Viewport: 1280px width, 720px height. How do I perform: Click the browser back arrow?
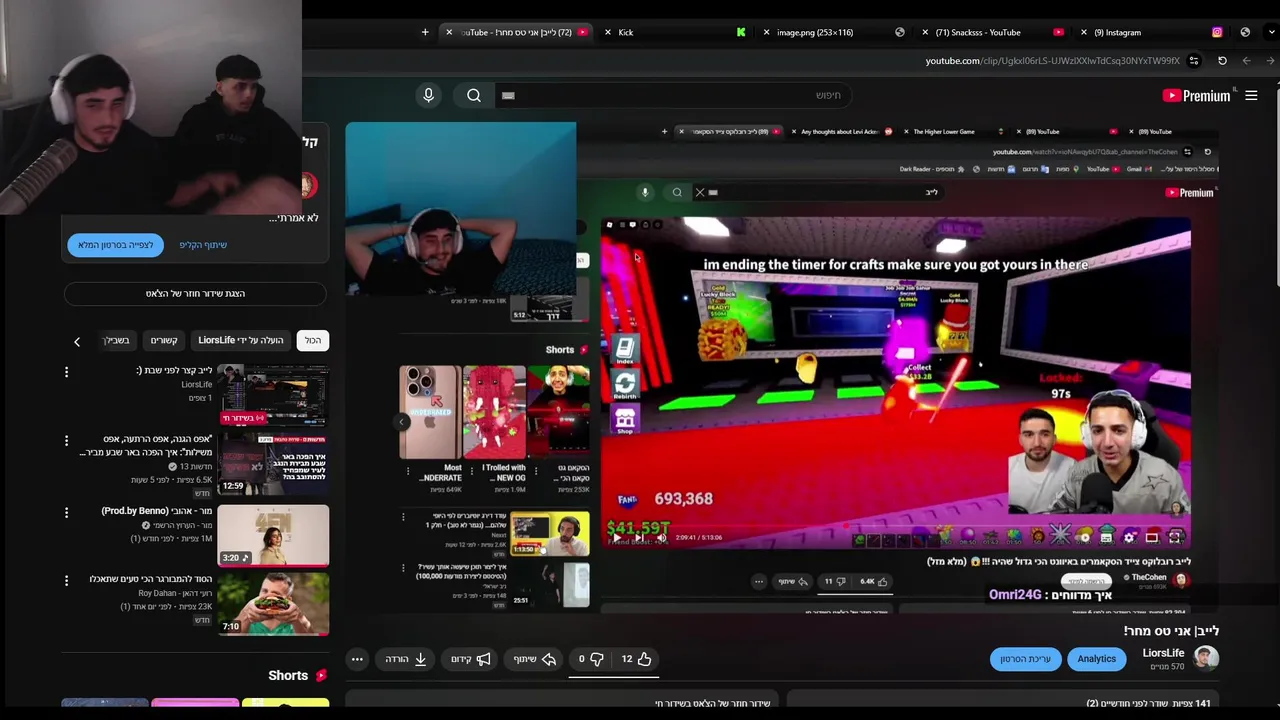coord(1246,61)
